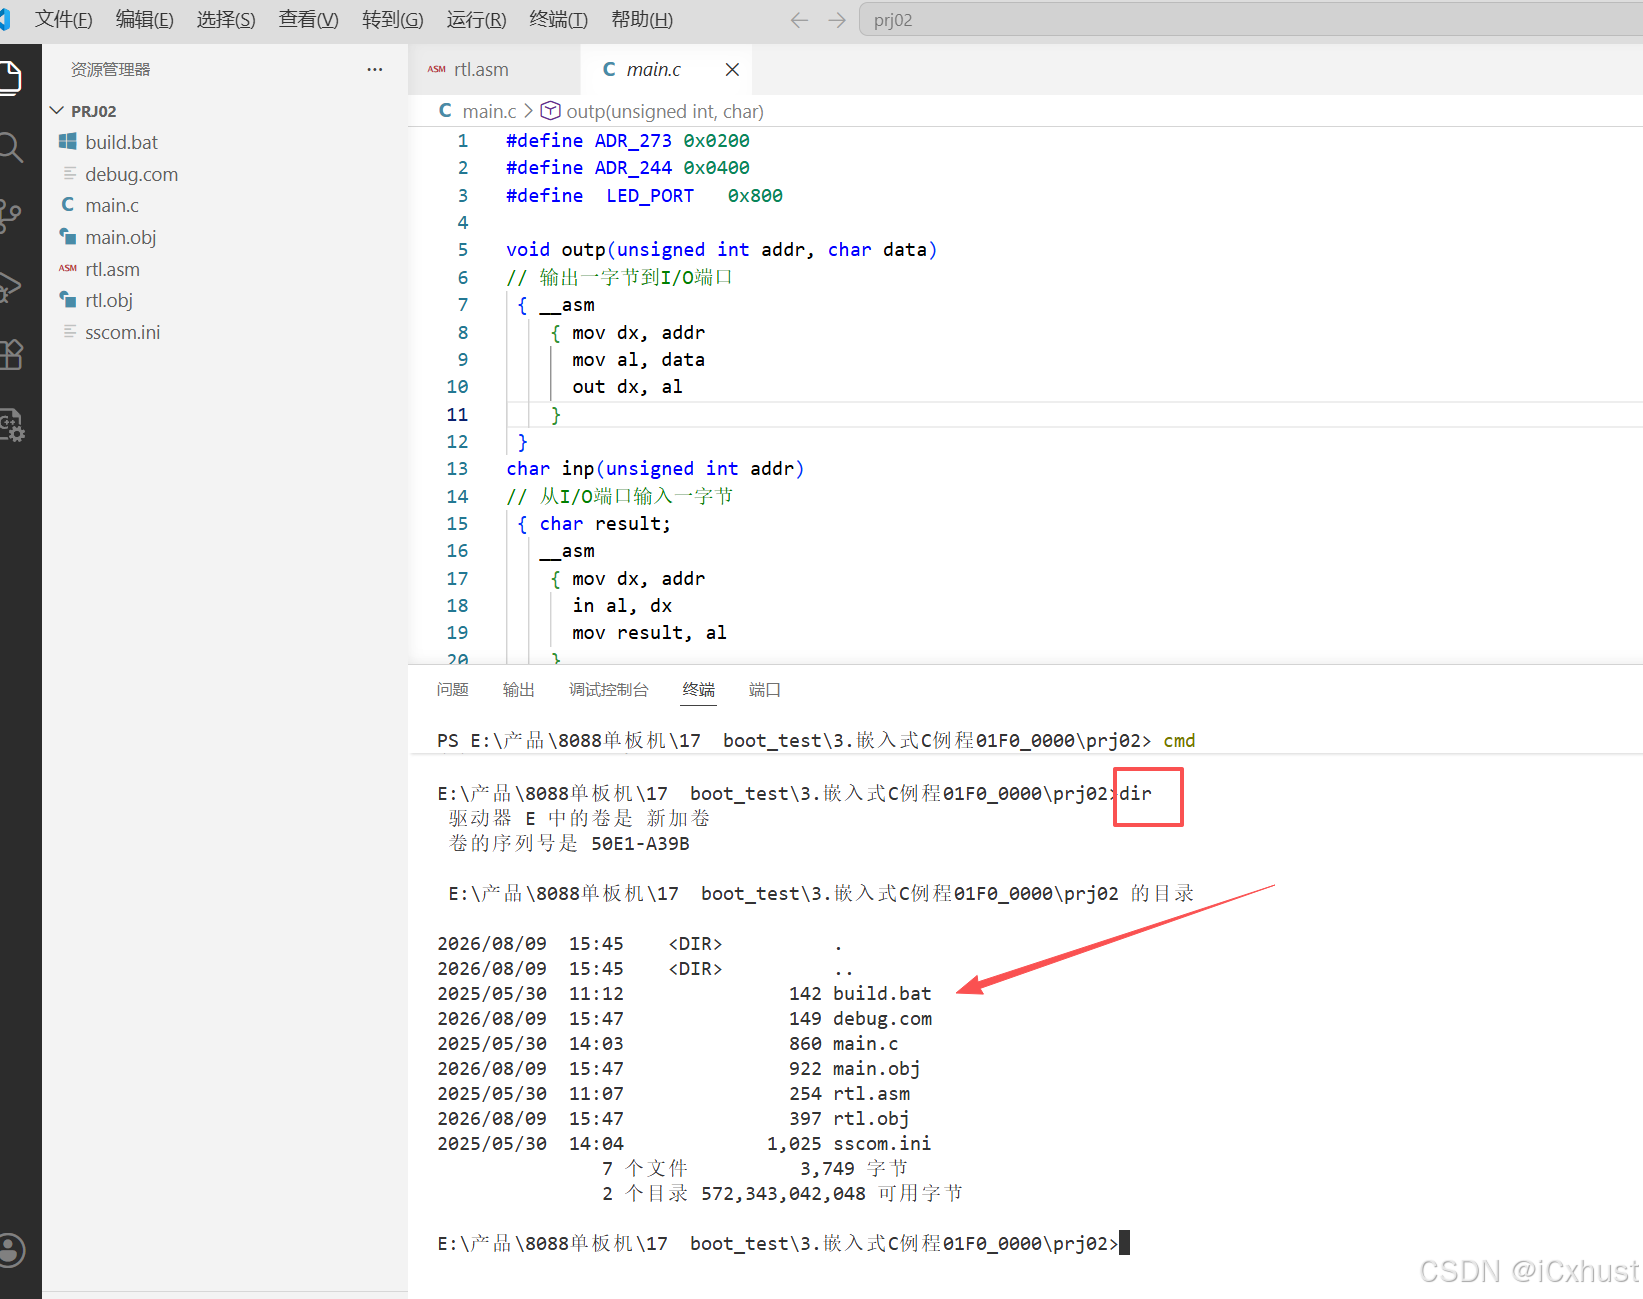The height and width of the screenshot is (1299, 1643).
Task: Switch to the 调试控制台 panel tab
Action: click(x=608, y=690)
